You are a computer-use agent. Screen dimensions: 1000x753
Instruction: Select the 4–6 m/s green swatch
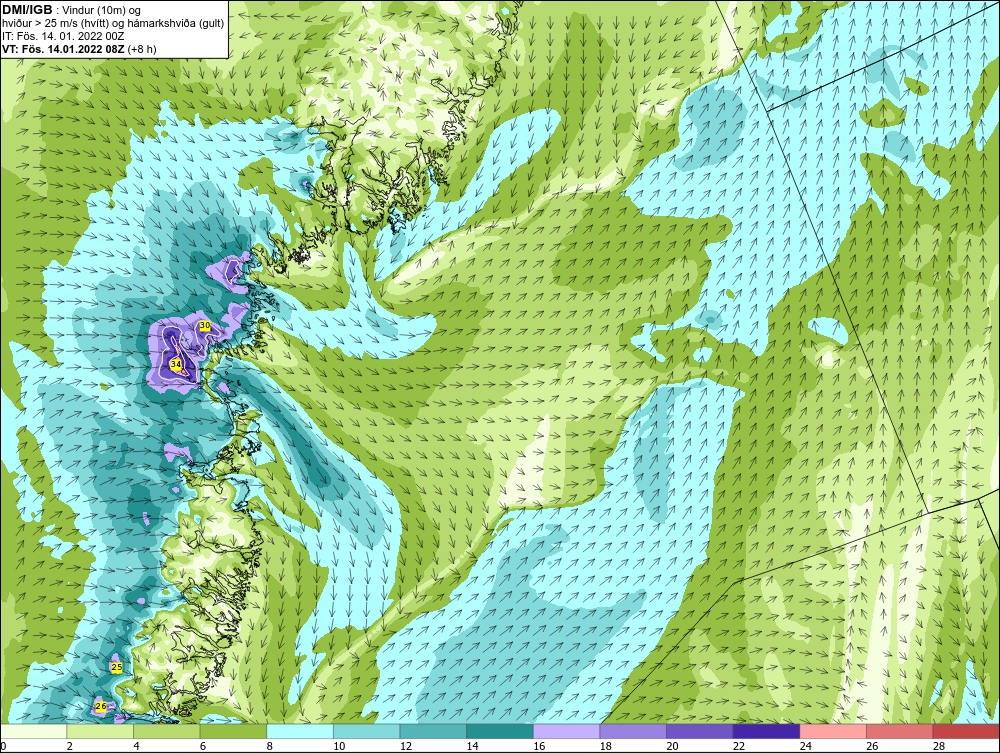point(166,731)
